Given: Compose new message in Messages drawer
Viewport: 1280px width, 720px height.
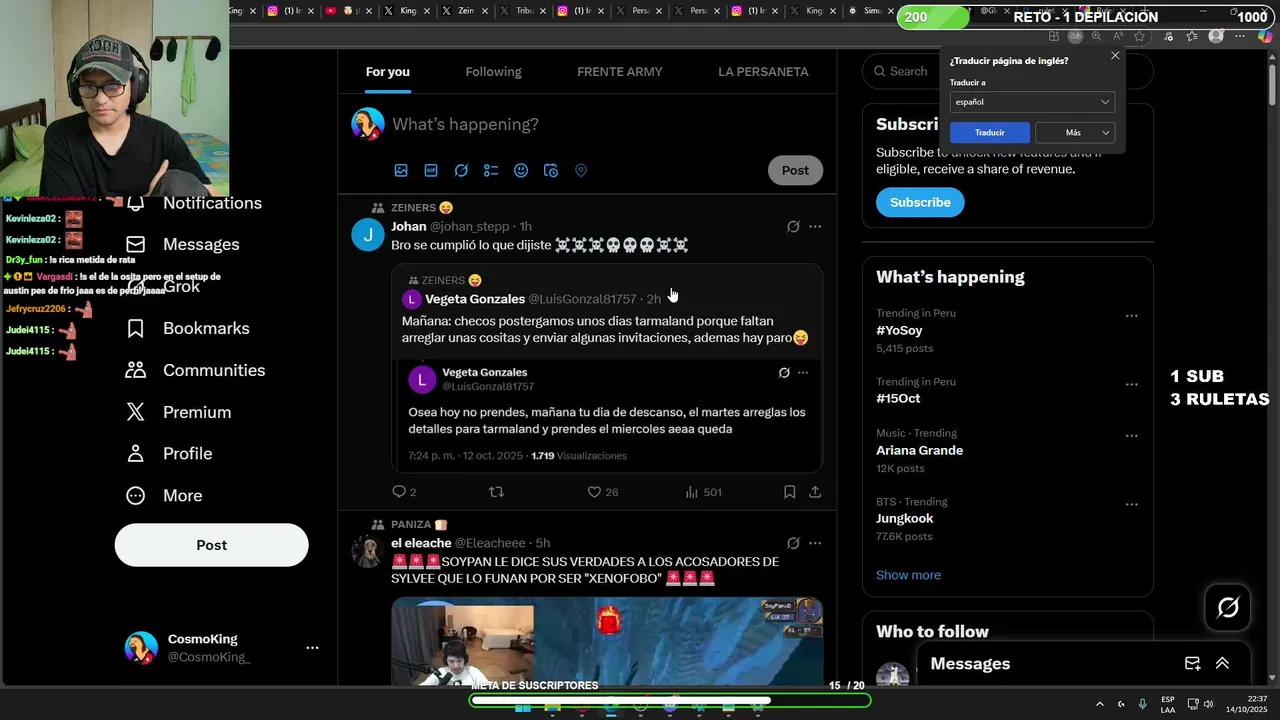Looking at the screenshot, I should [x=1192, y=664].
